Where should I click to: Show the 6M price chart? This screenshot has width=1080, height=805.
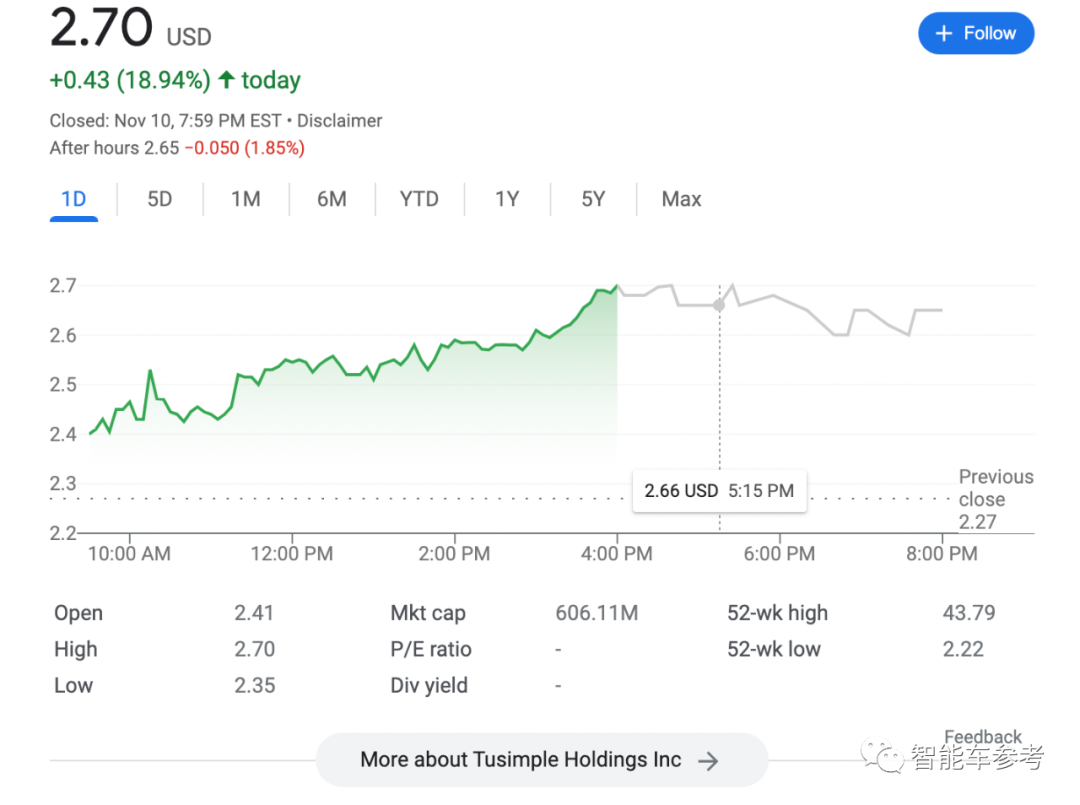tap(332, 199)
